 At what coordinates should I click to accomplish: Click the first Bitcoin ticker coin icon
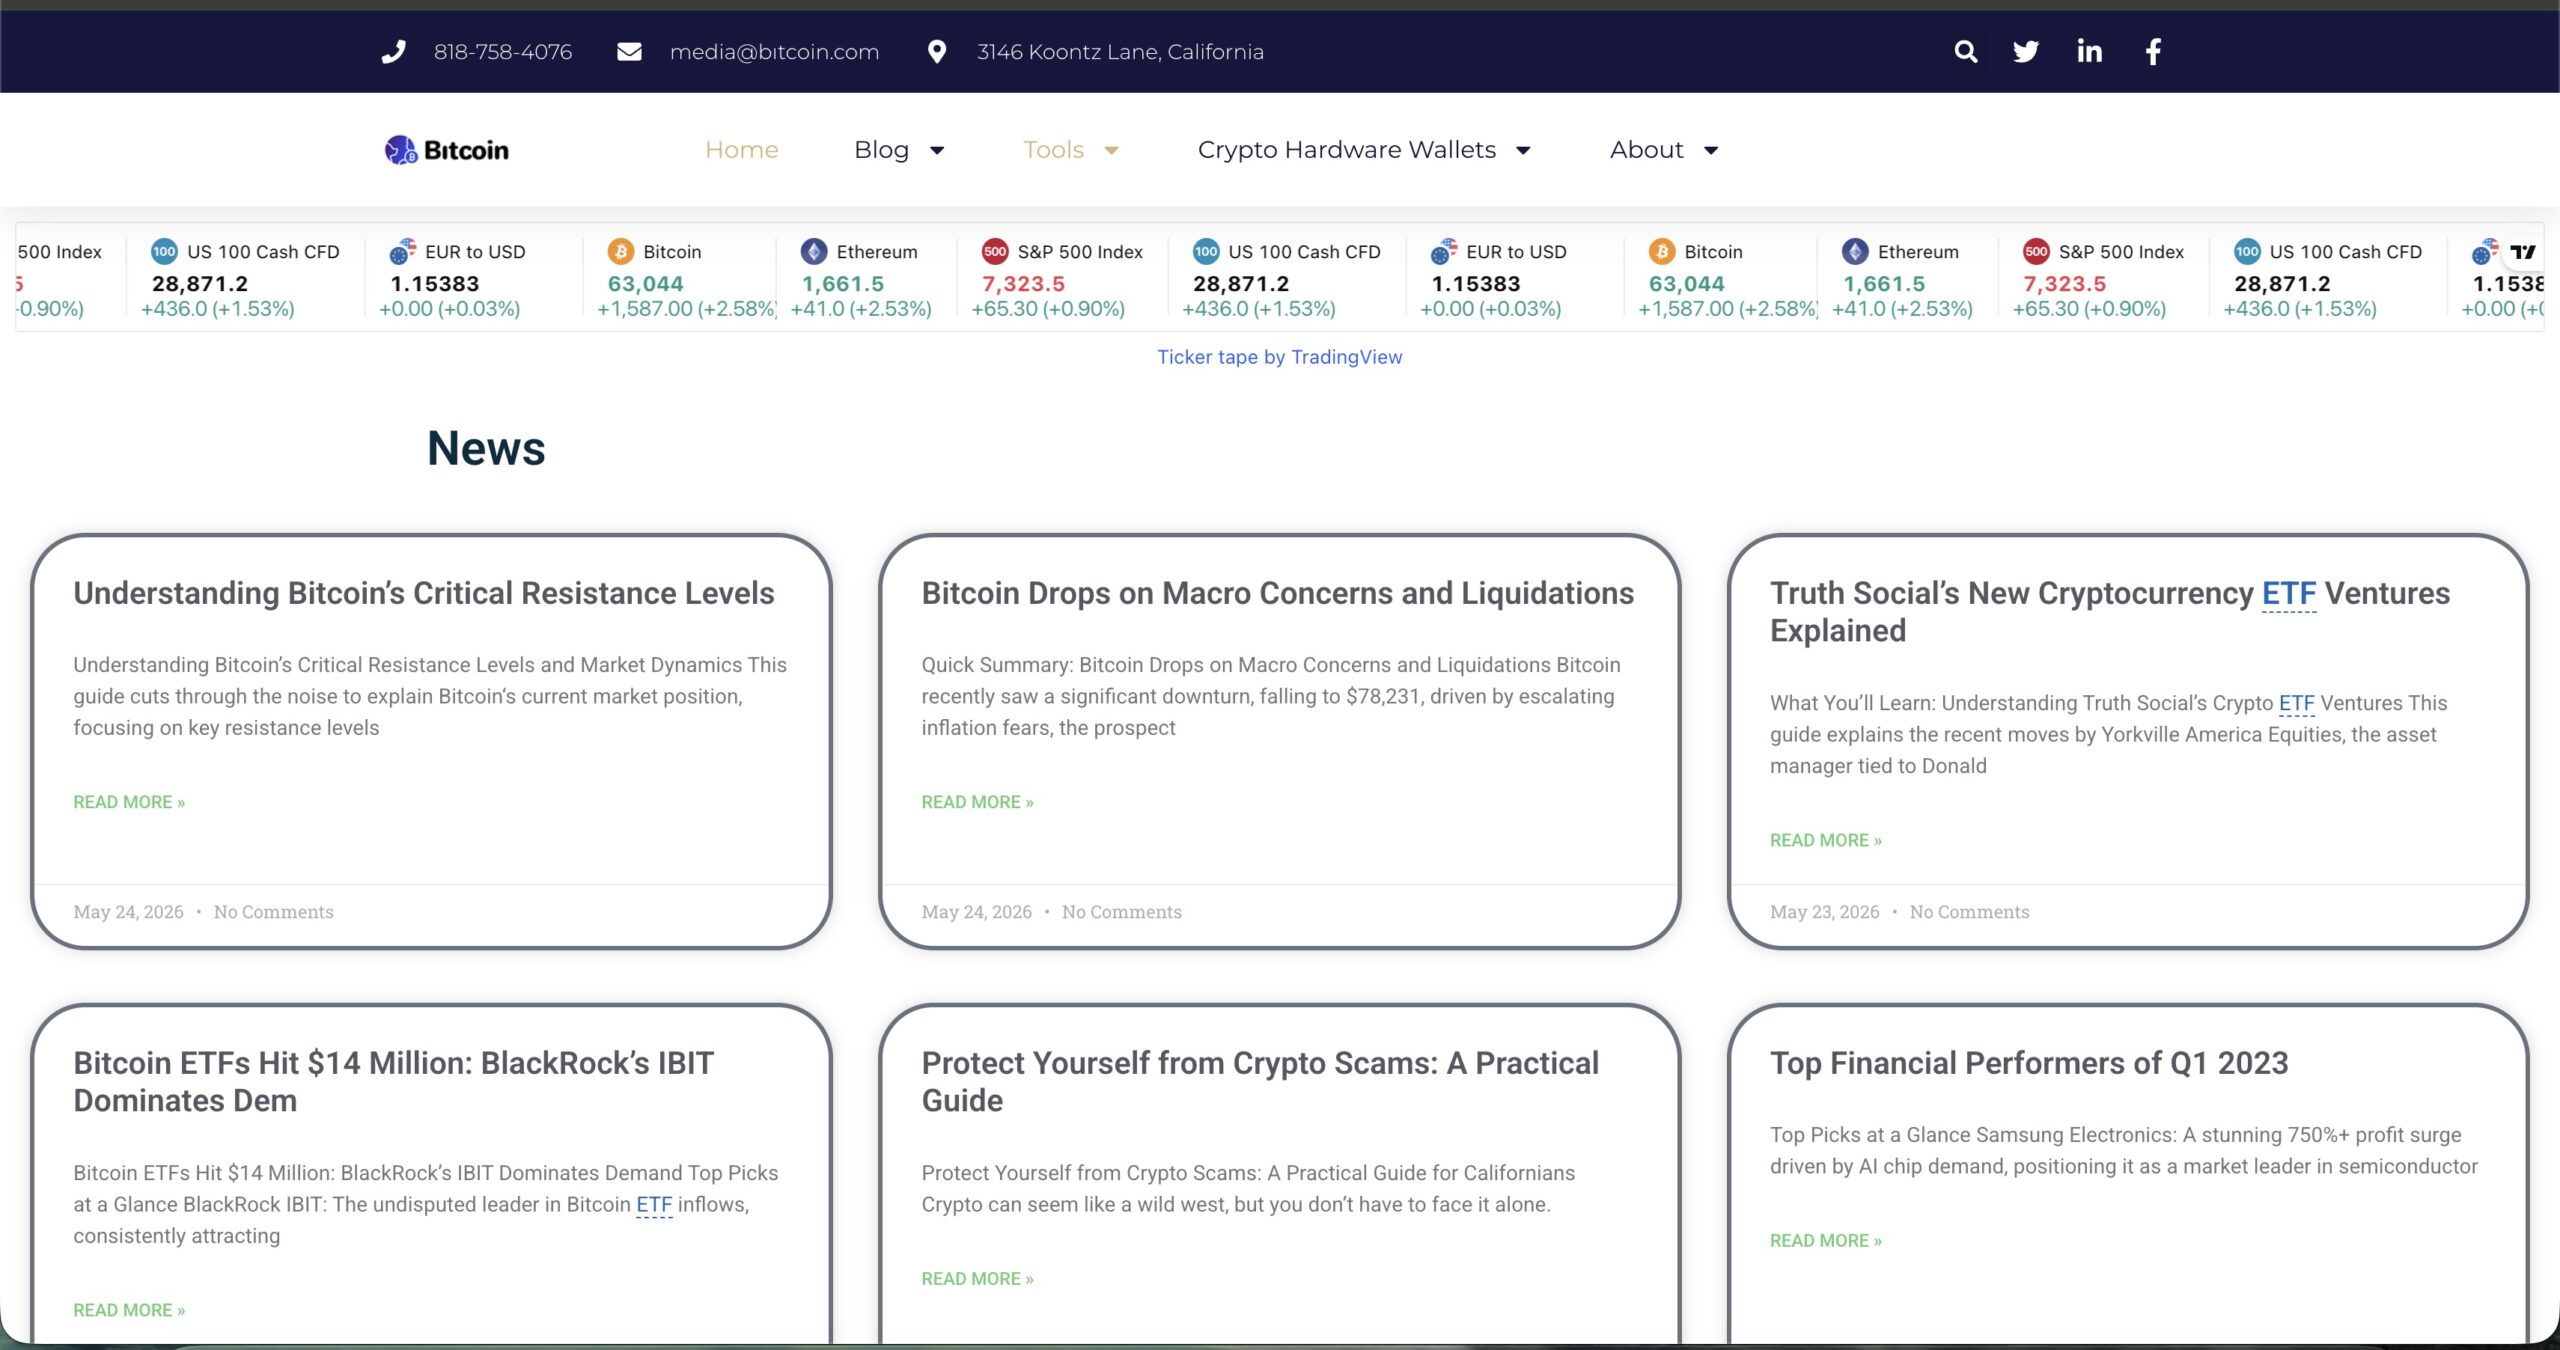click(x=621, y=252)
